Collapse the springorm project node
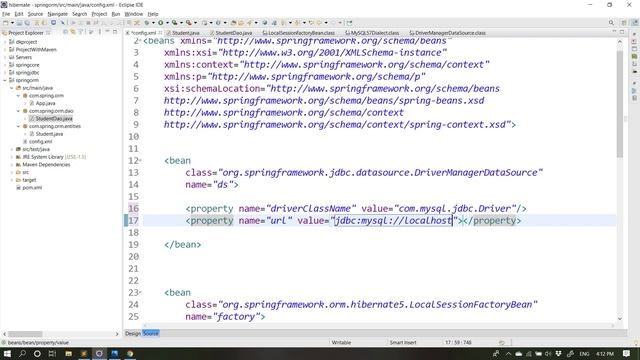 5,80
